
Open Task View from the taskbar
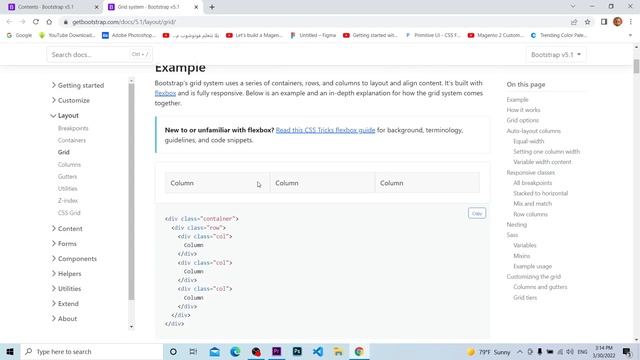[x=193, y=351]
